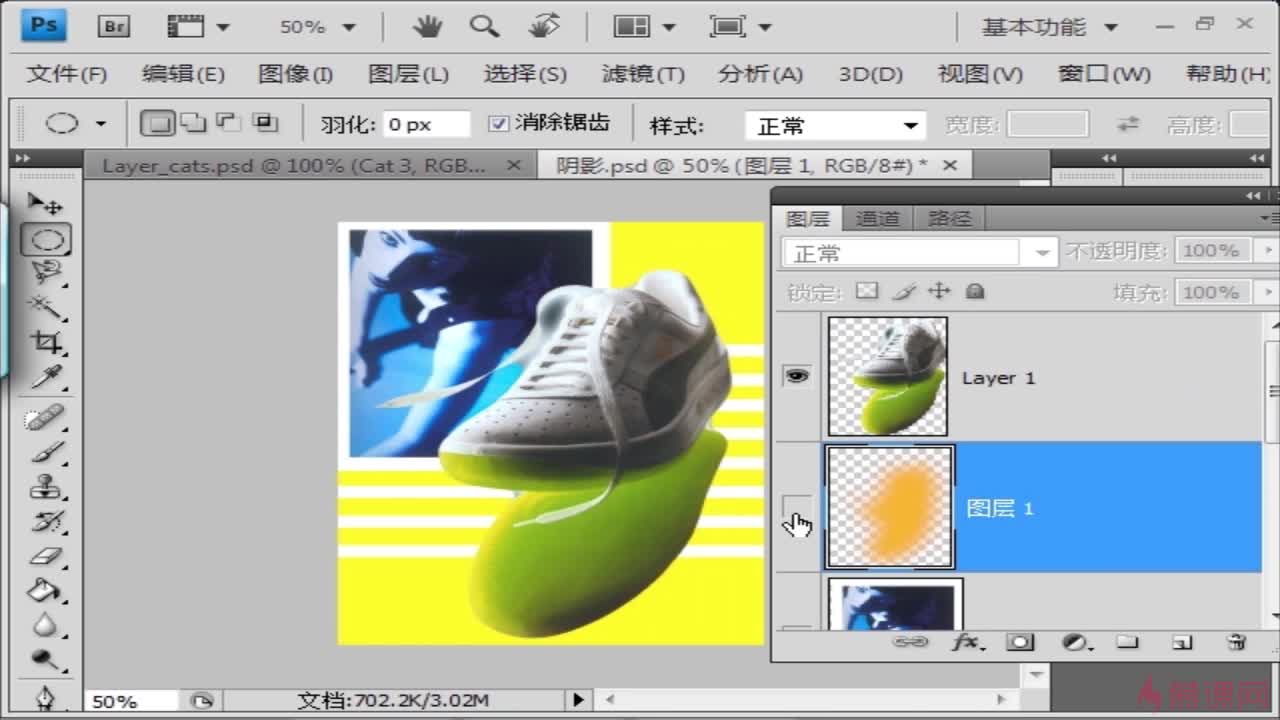Viewport: 1280px width, 720px height.
Task: Toggle lock position
Action: pos(939,291)
